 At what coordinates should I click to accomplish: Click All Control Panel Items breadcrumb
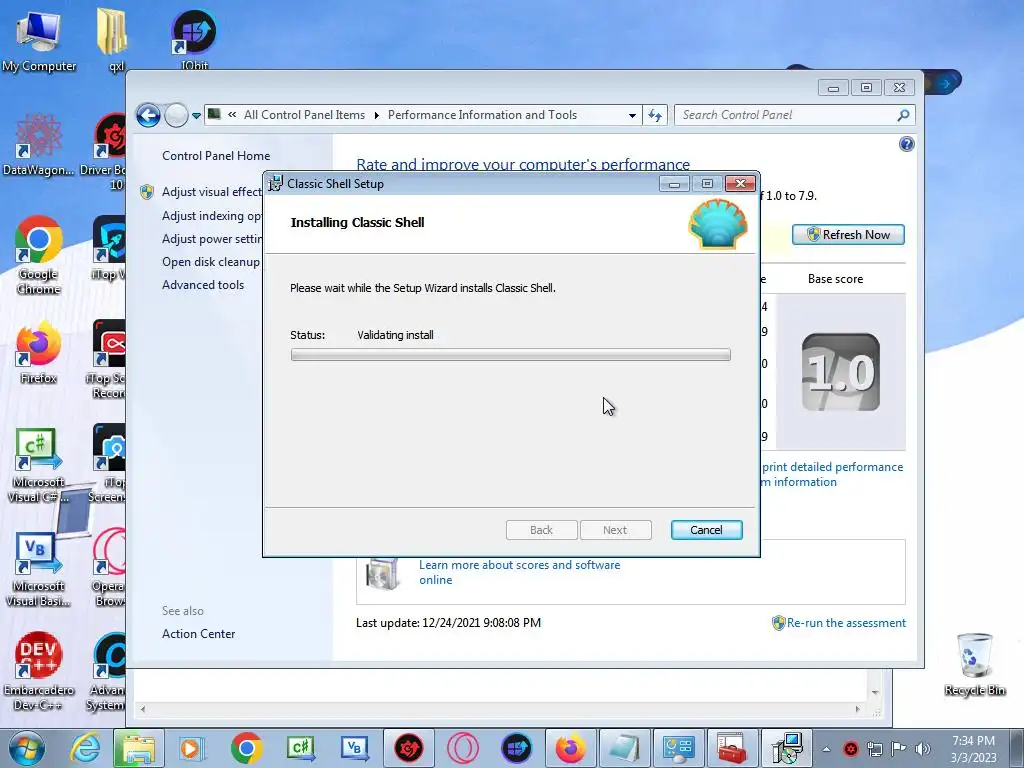[304, 115]
